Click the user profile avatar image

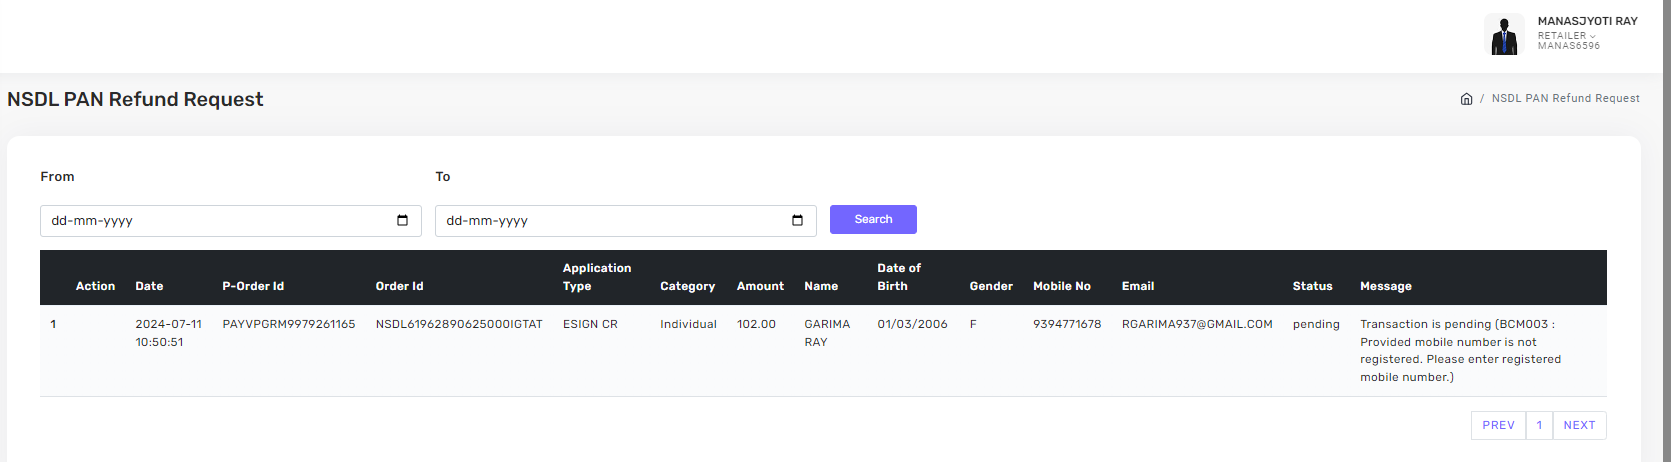1504,35
